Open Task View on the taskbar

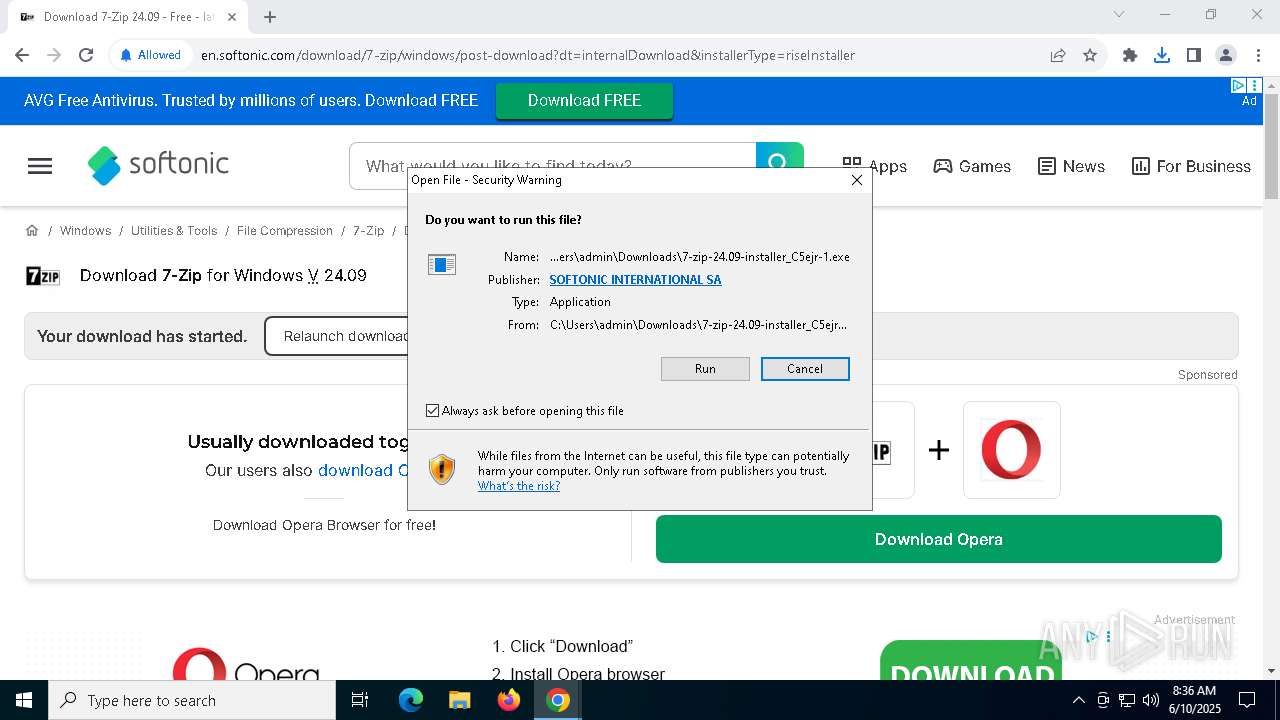click(360, 700)
